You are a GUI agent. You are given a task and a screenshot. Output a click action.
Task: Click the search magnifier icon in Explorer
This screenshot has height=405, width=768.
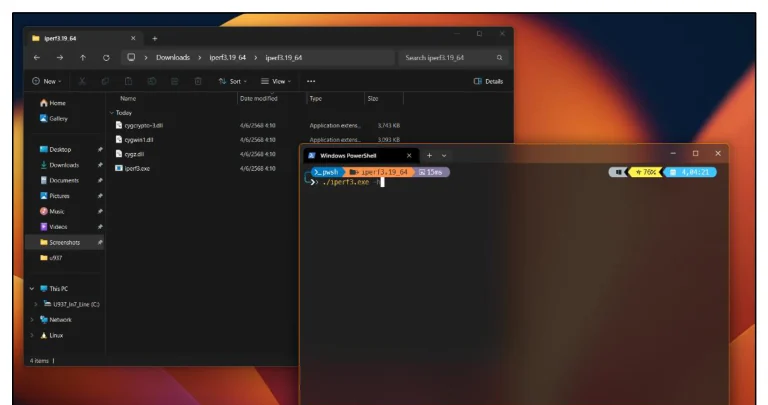click(x=499, y=58)
